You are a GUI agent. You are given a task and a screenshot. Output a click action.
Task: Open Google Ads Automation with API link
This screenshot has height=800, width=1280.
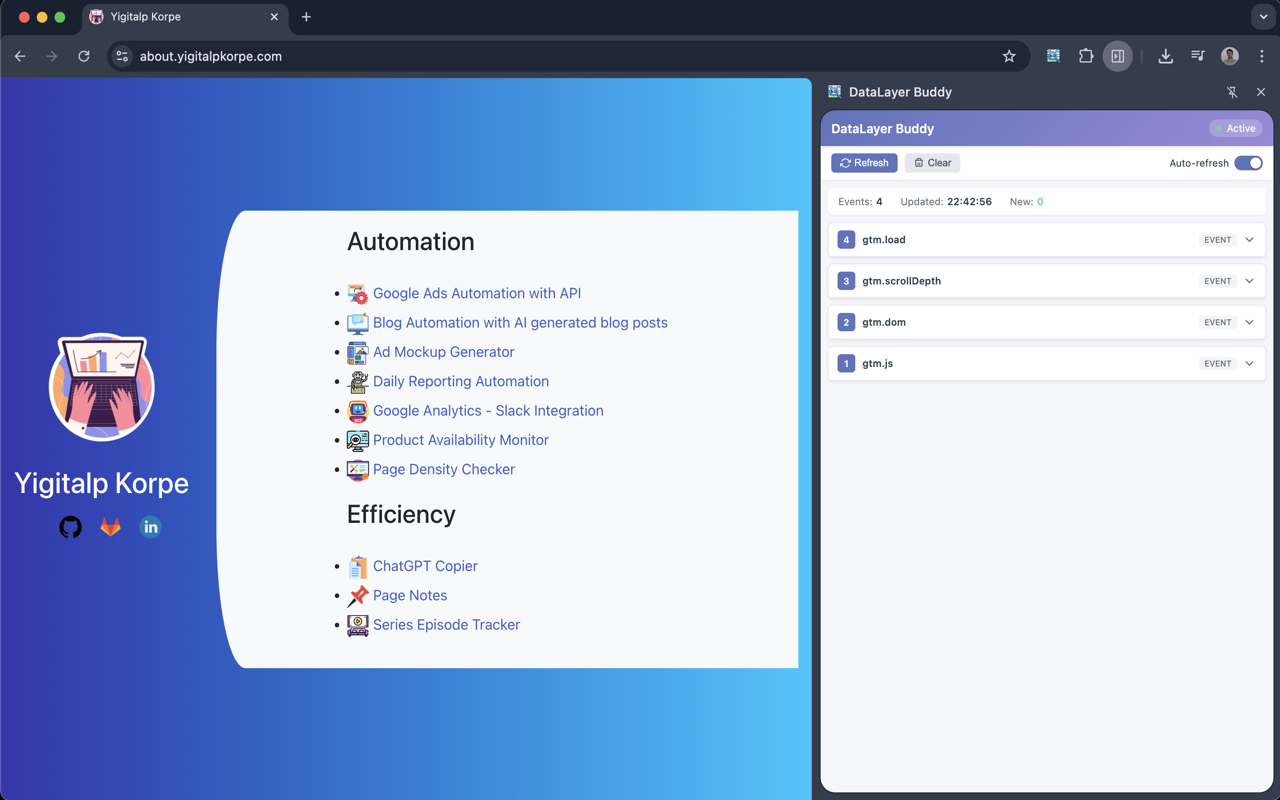click(x=477, y=294)
